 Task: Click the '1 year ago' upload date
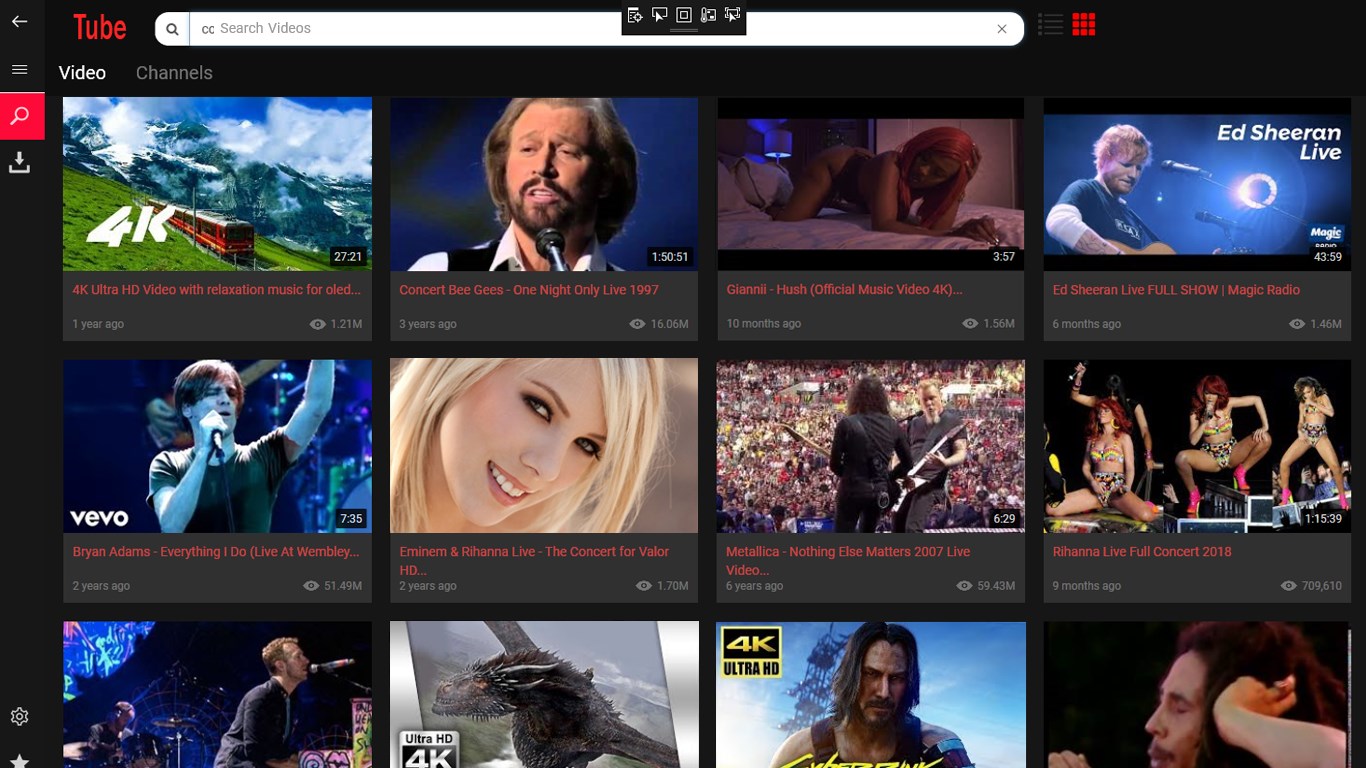pos(98,324)
